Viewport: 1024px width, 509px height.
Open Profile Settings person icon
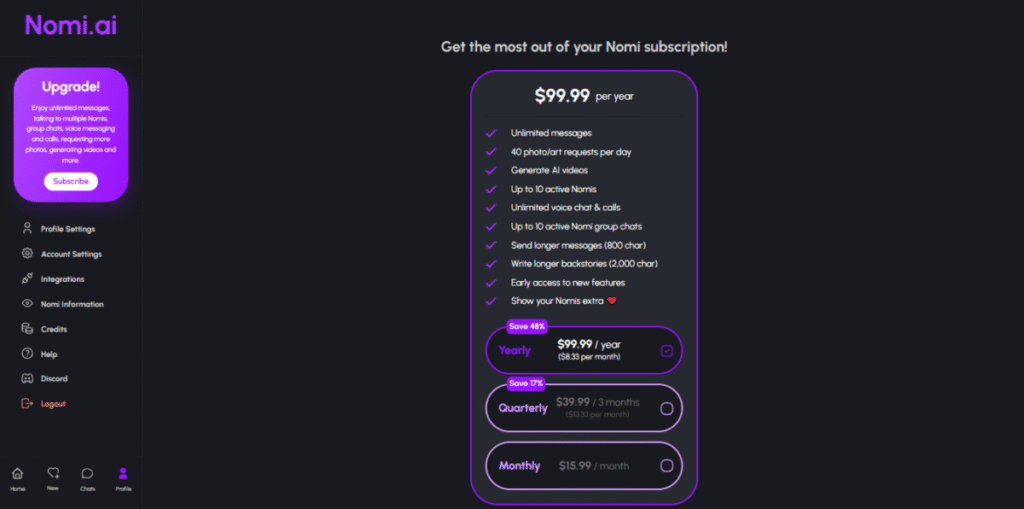point(27,229)
